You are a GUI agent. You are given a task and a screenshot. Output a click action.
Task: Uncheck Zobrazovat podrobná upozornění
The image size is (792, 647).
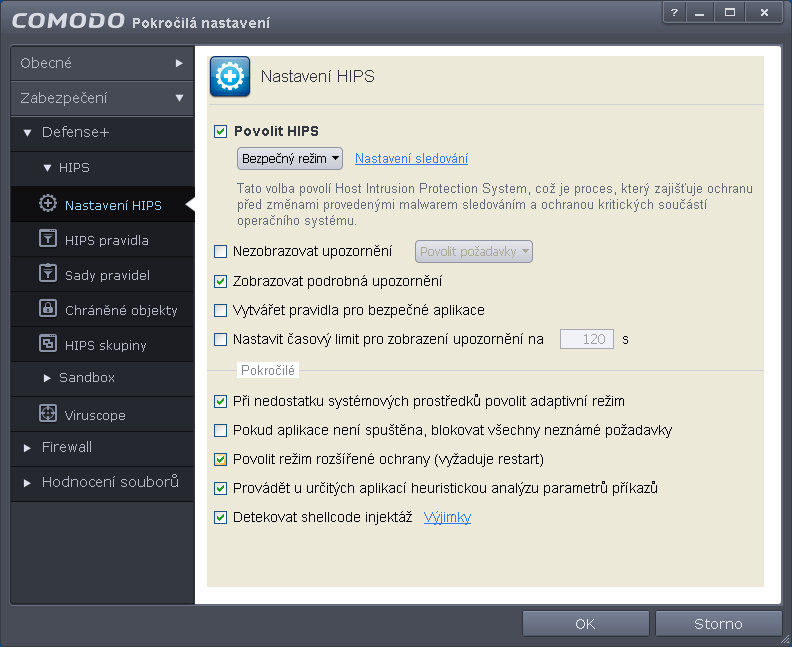coord(220,281)
